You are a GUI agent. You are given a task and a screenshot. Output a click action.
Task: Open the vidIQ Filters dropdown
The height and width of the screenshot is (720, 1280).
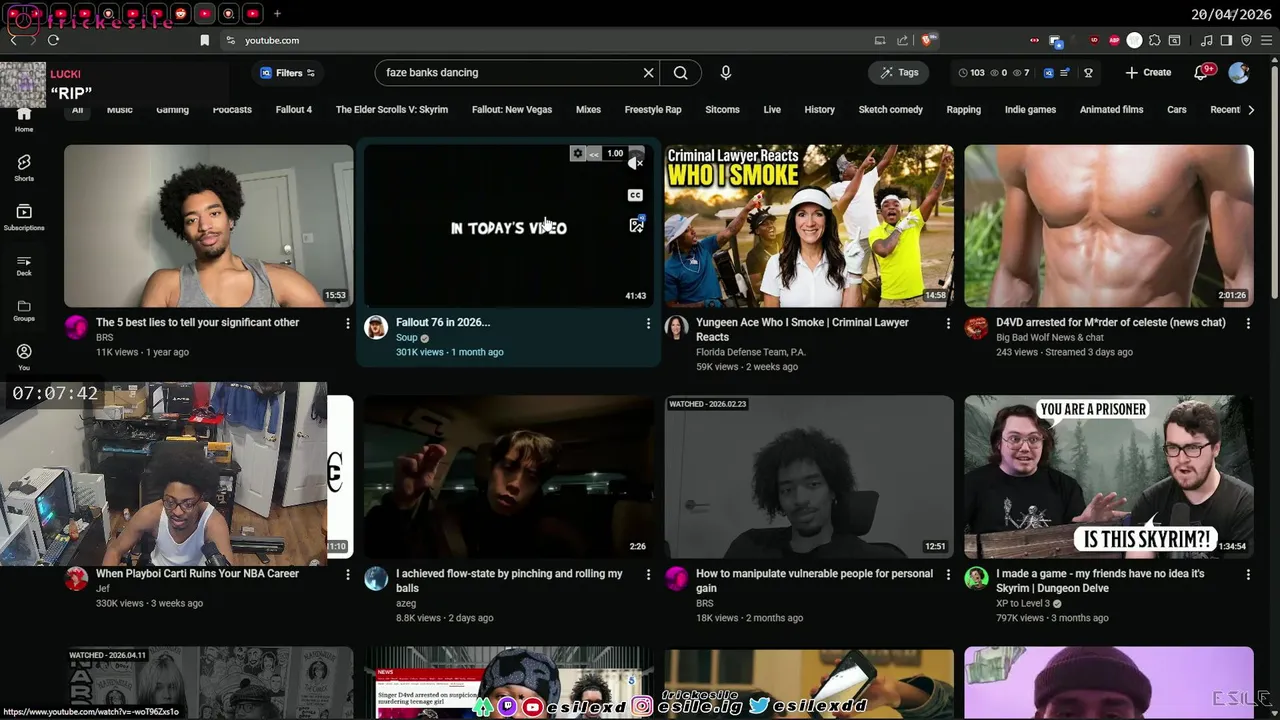pos(287,73)
